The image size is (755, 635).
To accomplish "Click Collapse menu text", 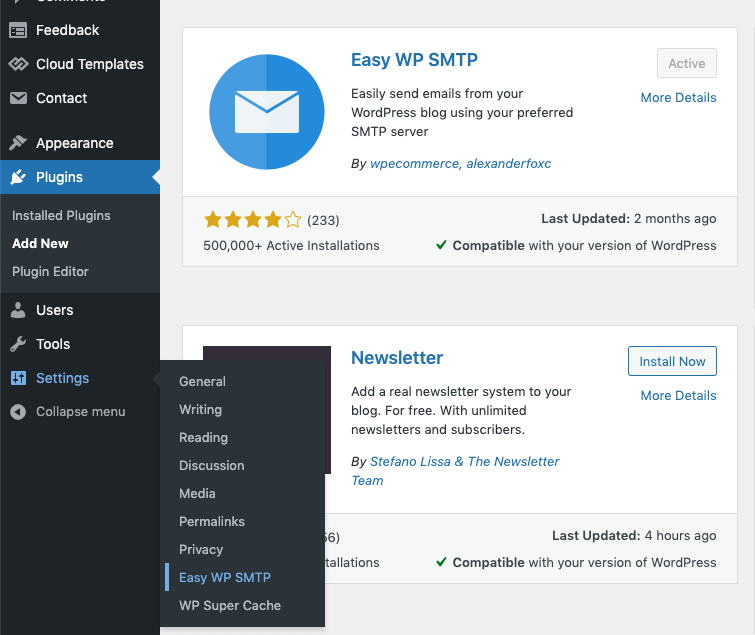I will pyautogui.click(x=81, y=412).
